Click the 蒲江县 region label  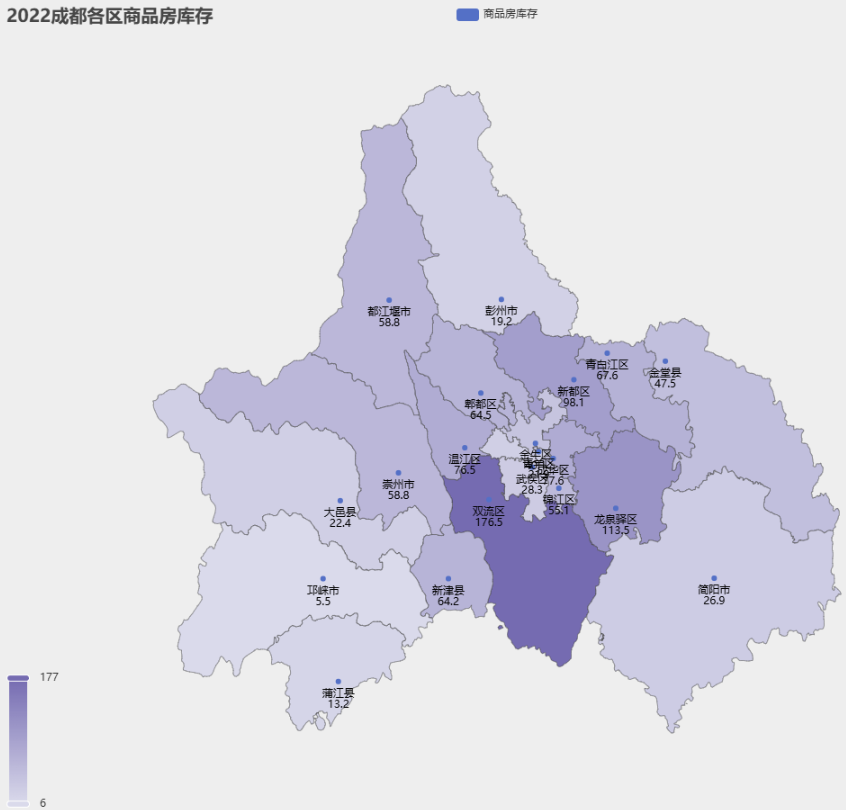click(338, 693)
